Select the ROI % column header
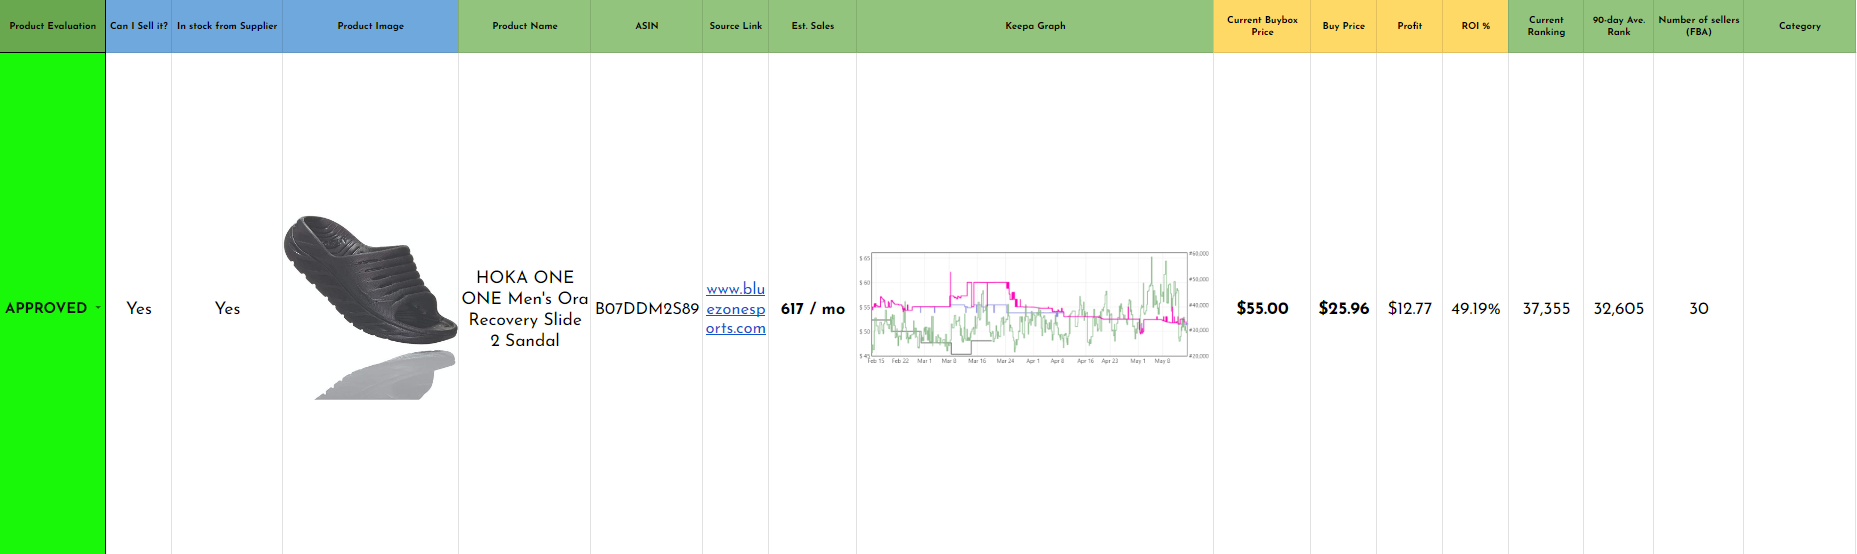 (1476, 26)
